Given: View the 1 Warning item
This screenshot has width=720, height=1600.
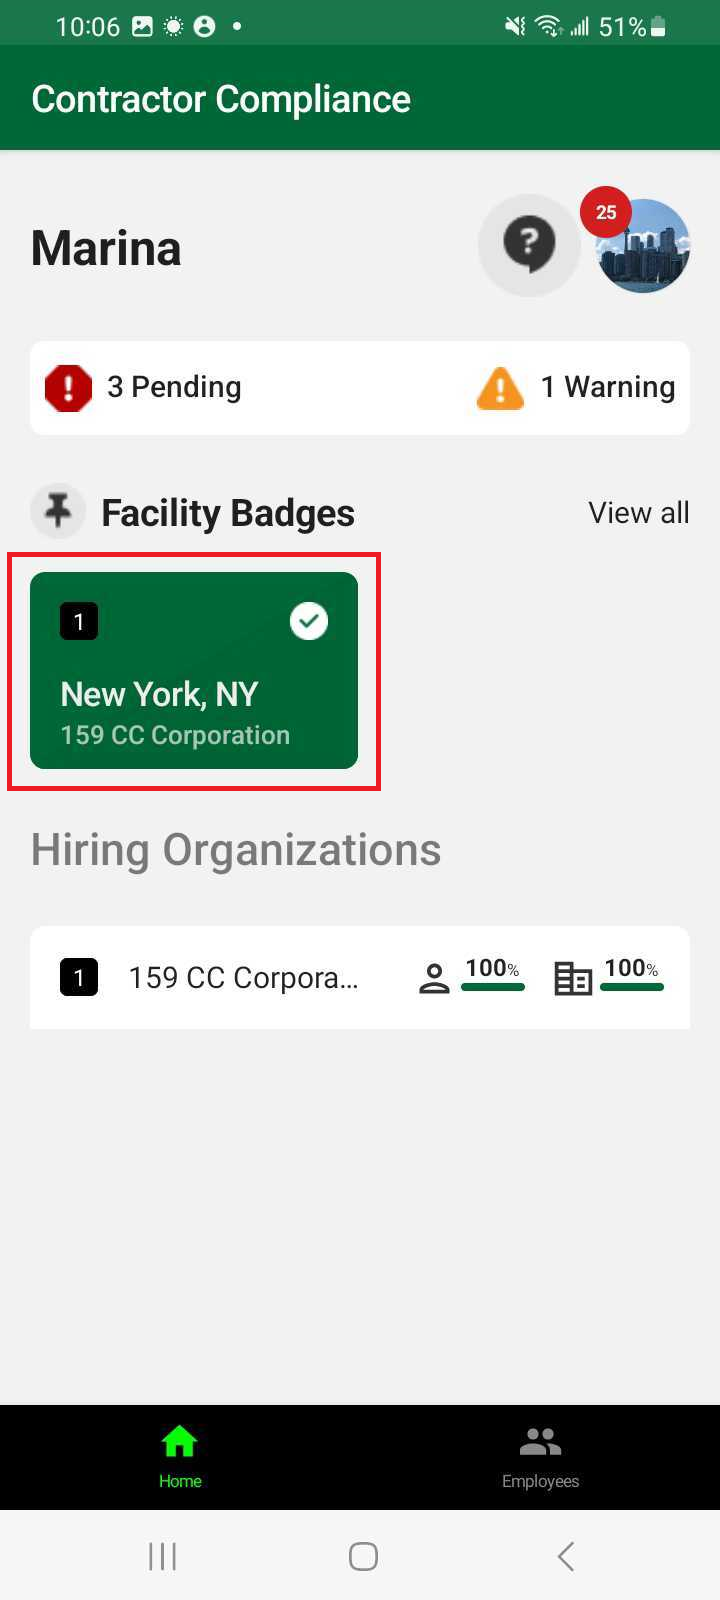Looking at the screenshot, I should pyautogui.click(x=607, y=388).
